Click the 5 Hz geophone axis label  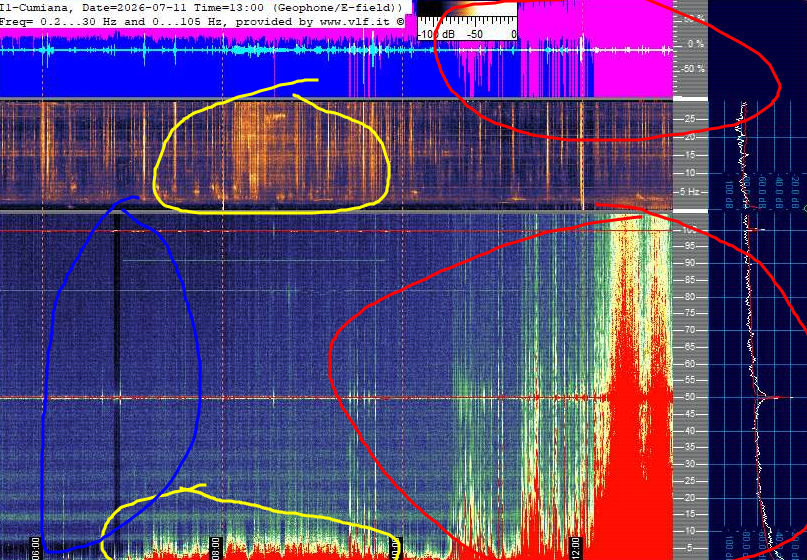tap(690, 191)
